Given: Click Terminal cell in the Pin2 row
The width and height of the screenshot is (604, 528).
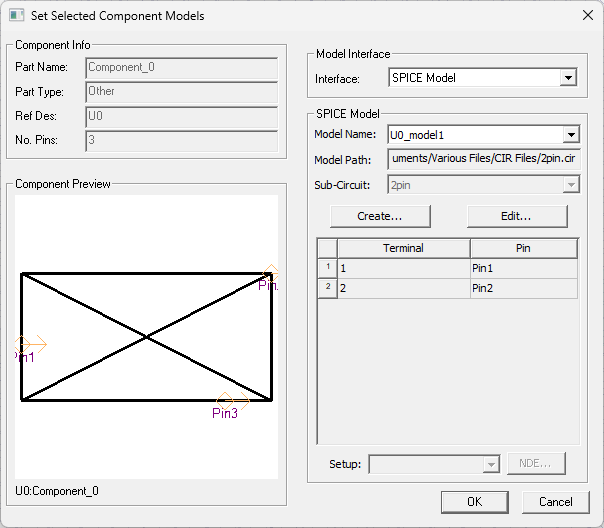Looking at the screenshot, I should [x=404, y=288].
